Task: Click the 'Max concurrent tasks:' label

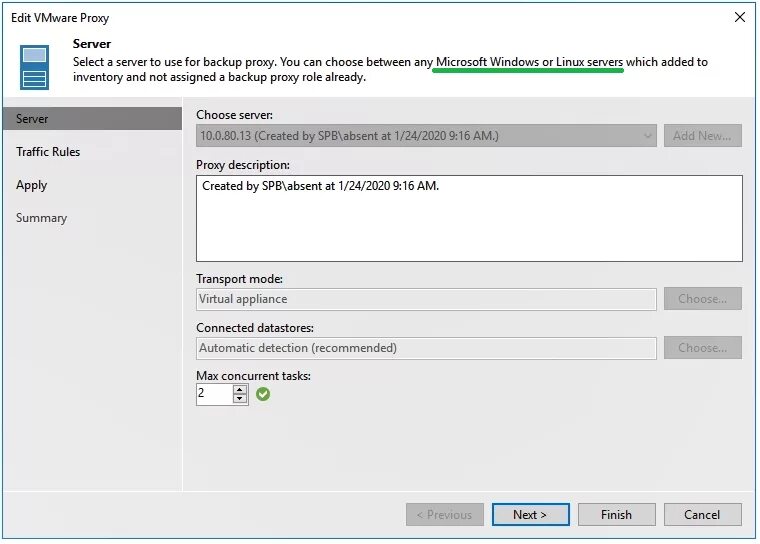Action: pyautogui.click(x=253, y=376)
